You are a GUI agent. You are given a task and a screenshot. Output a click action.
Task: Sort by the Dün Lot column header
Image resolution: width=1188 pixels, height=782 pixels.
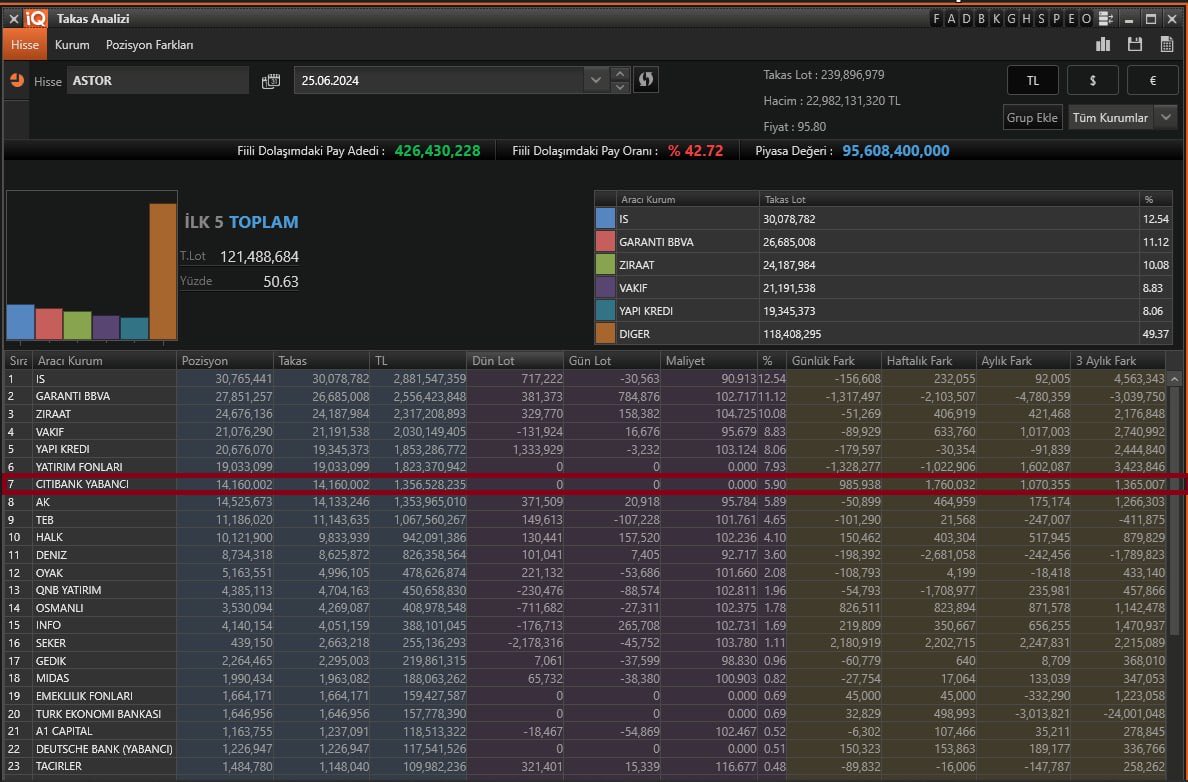coord(515,361)
